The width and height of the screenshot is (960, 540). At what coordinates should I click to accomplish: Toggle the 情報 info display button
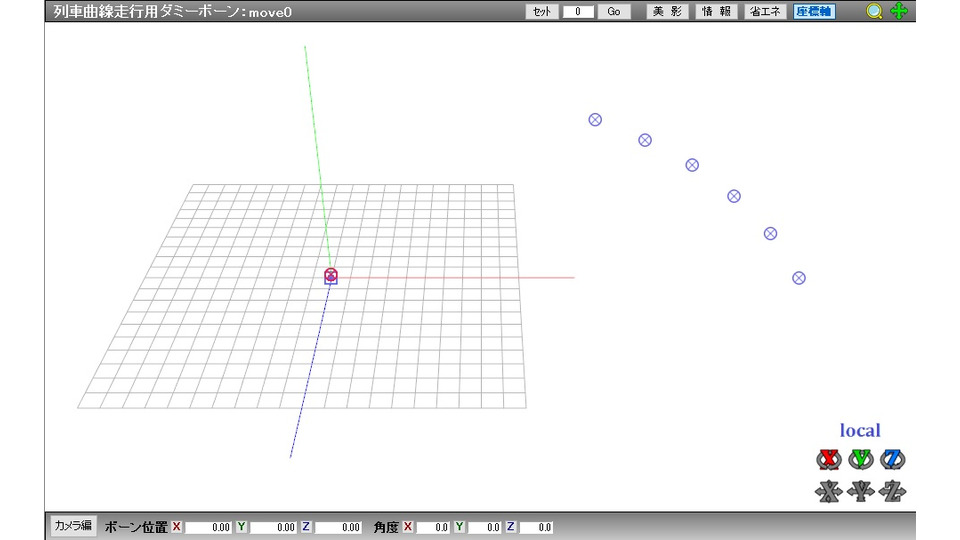coord(717,12)
